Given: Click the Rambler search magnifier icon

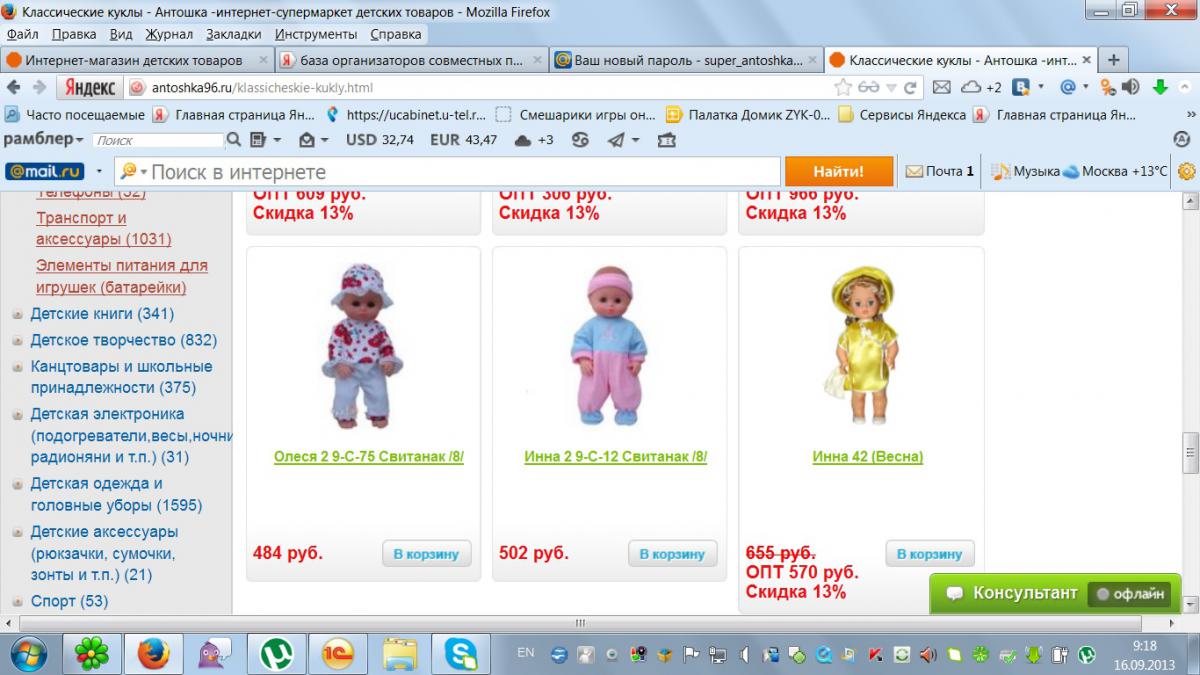Looking at the screenshot, I should 233,140.
